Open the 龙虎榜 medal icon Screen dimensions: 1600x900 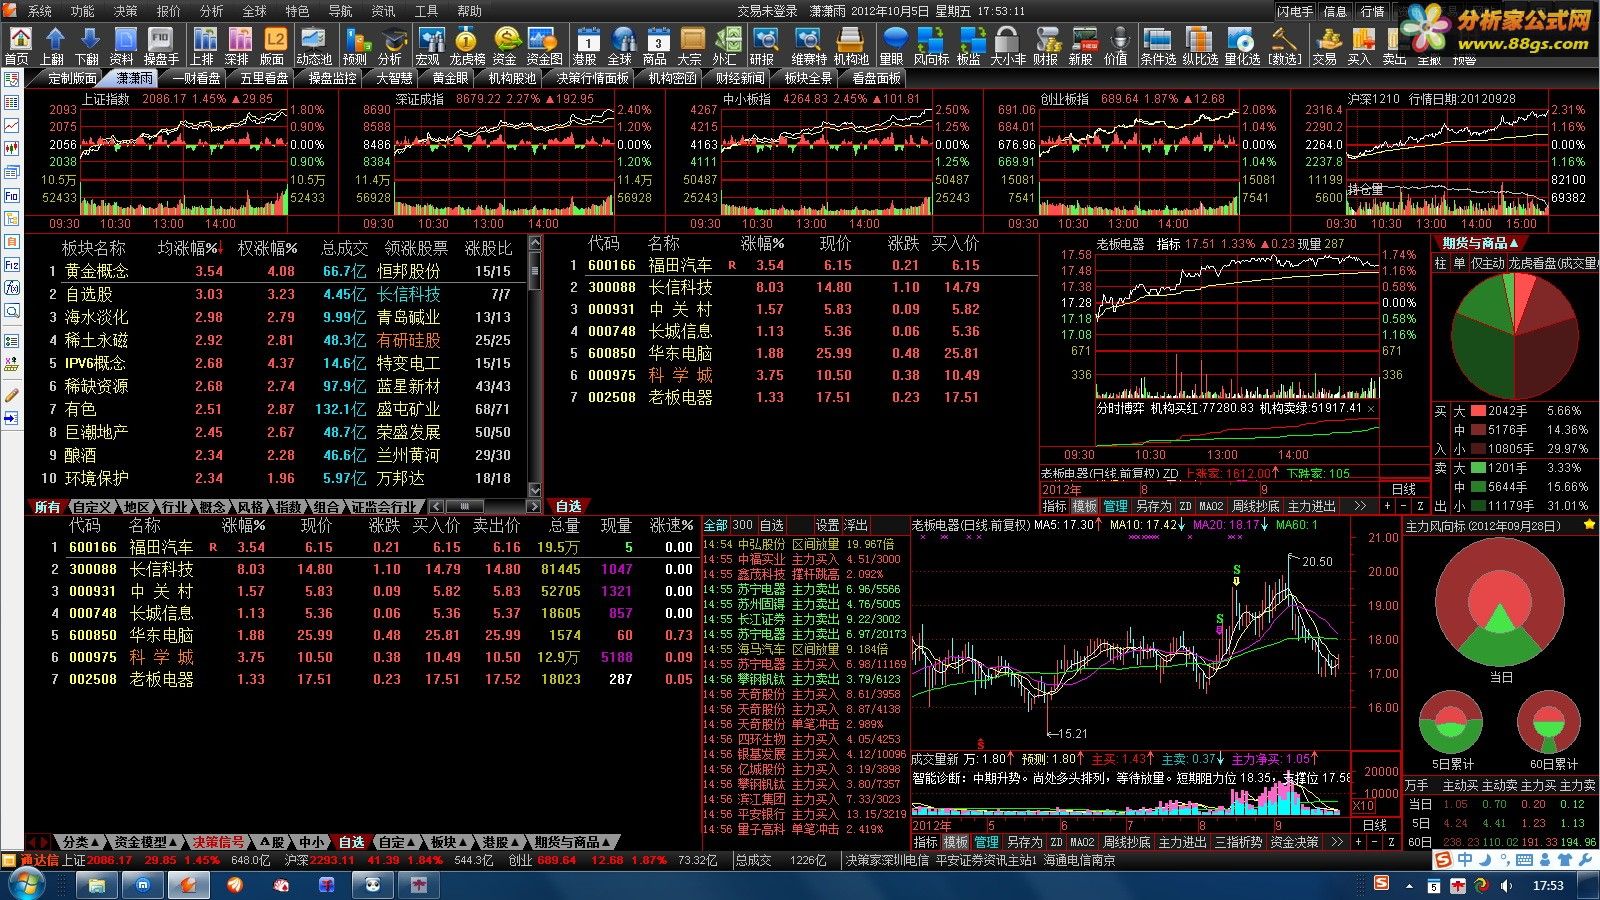click(467, 45)
